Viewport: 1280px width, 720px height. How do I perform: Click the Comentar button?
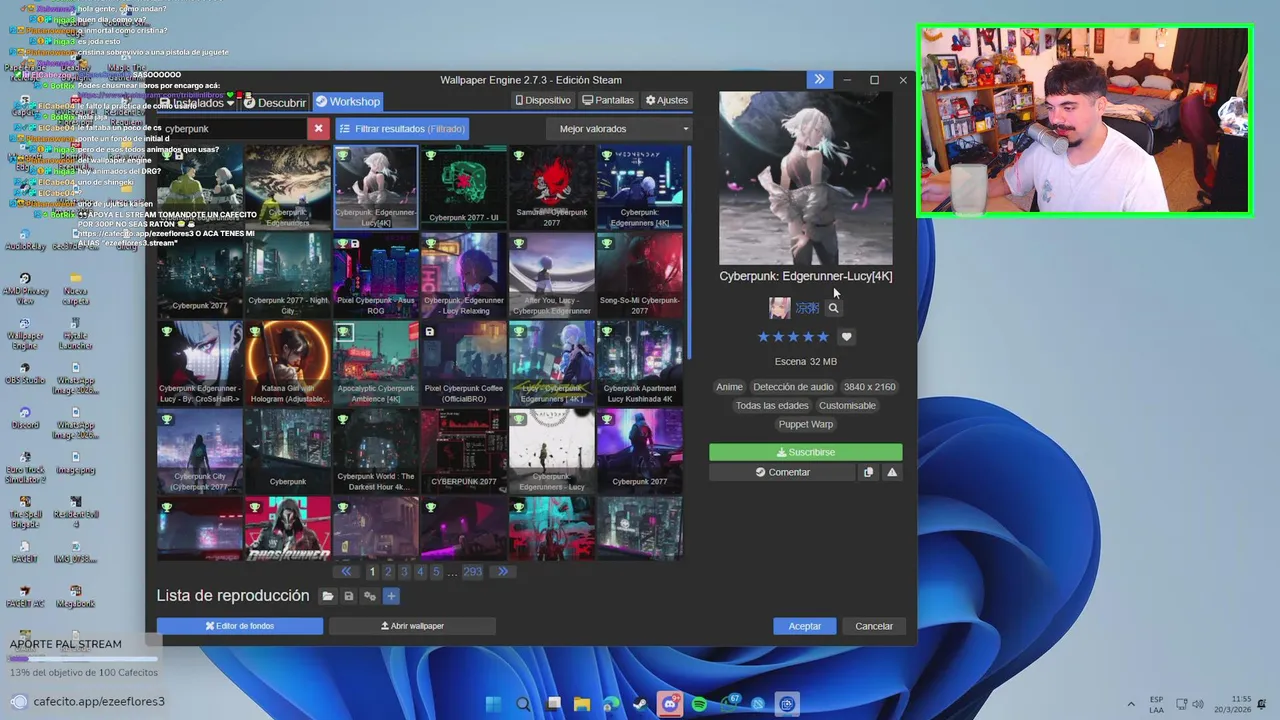(782, 472)
